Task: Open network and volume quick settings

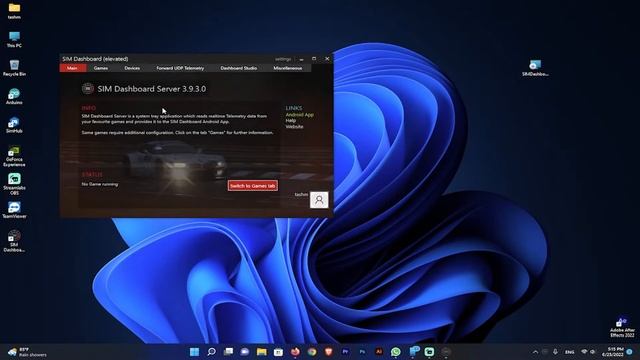Action: (588, 352)
